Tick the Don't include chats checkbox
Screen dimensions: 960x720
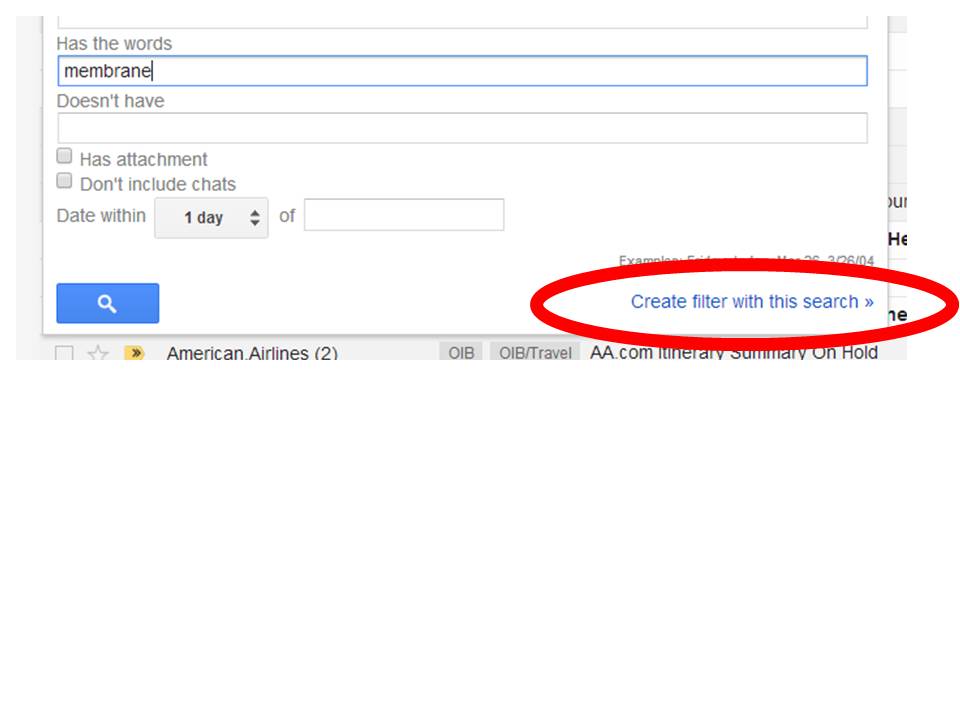tap(65, 181)
